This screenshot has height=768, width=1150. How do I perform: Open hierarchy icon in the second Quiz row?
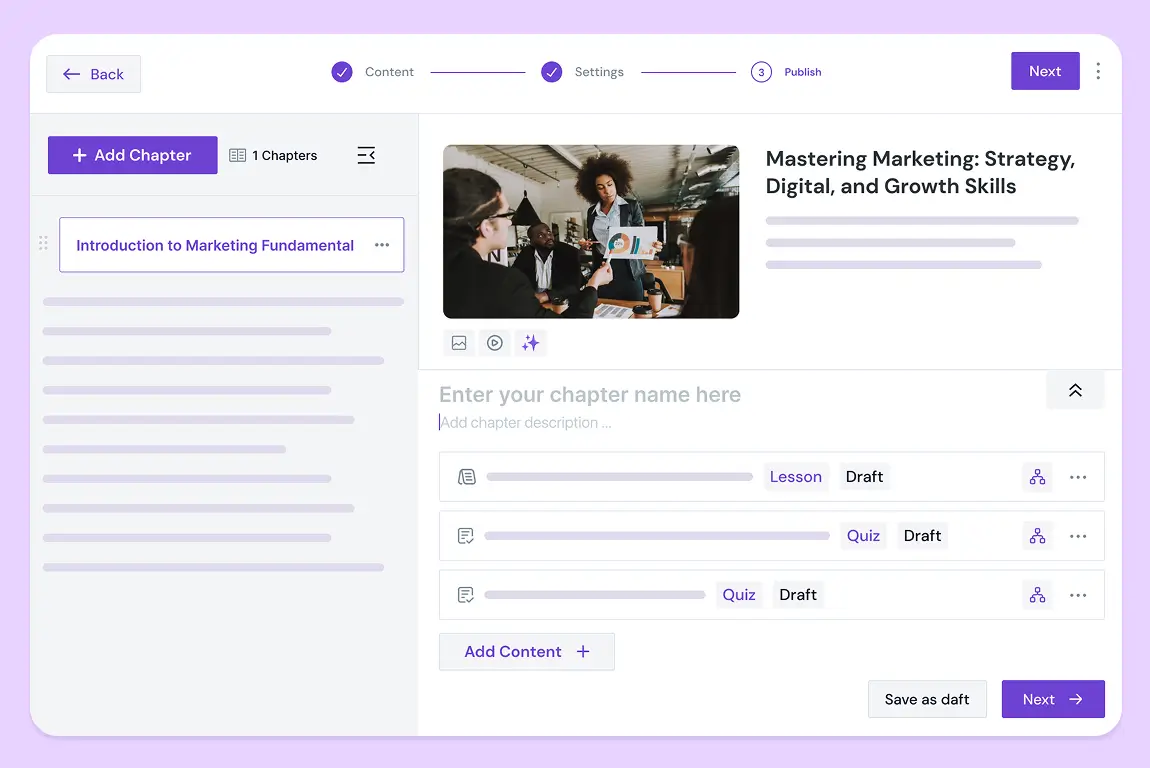point(1037,595)
